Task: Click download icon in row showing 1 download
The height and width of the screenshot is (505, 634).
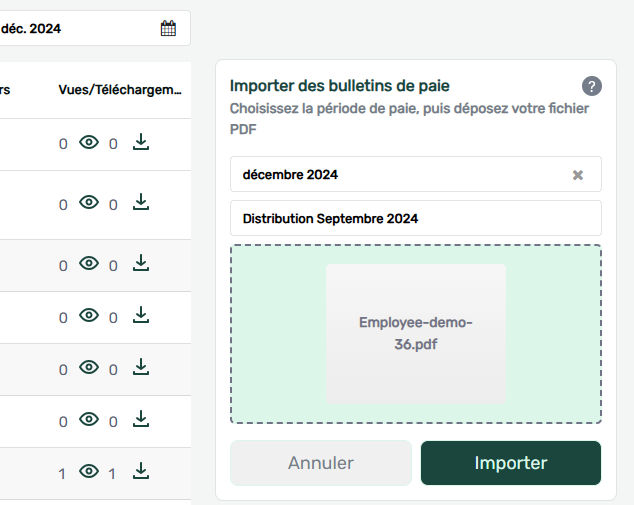Action: [141, 472]
